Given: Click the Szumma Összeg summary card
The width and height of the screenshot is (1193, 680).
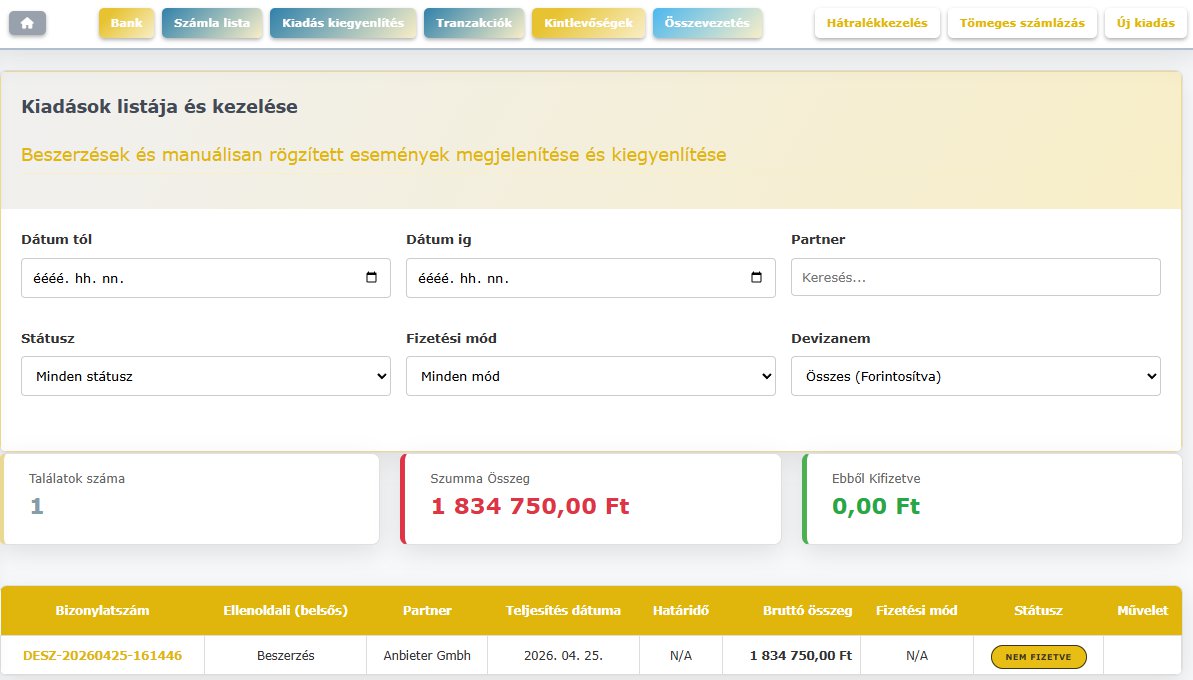Looking at the screenshot, I should pos(591,499).
